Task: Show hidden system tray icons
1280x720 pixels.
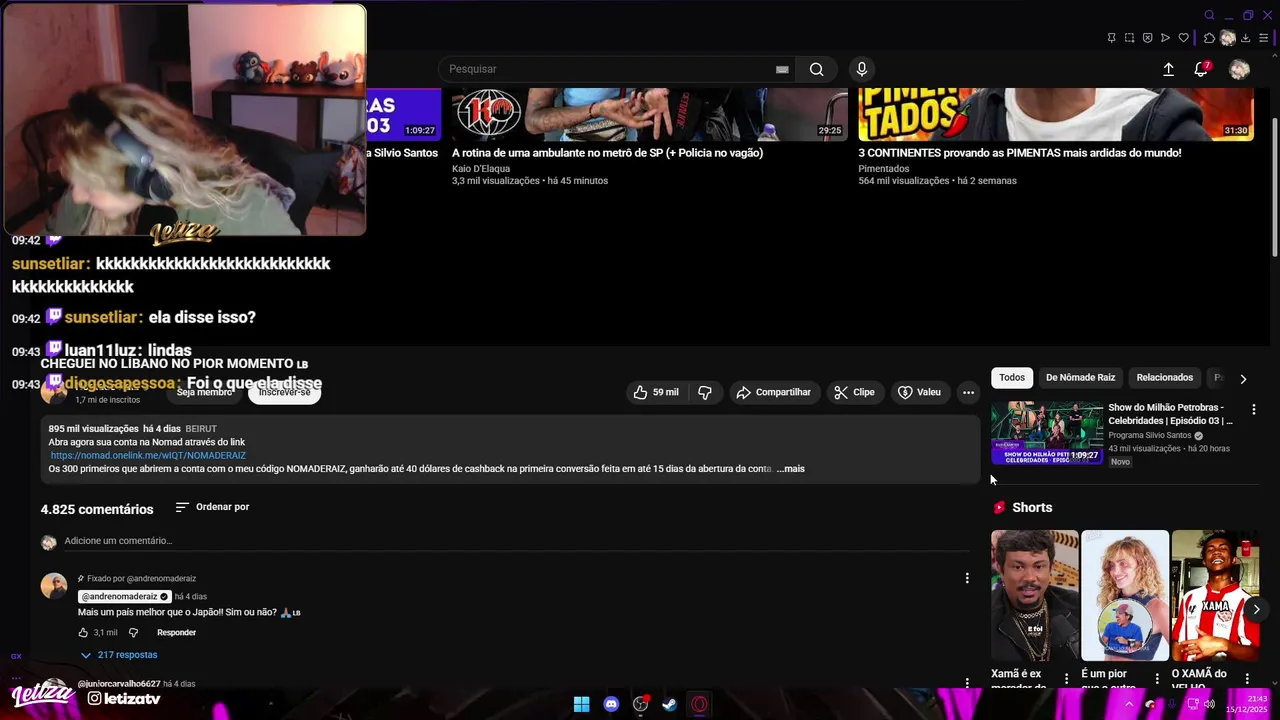Action: (1129, 704)
